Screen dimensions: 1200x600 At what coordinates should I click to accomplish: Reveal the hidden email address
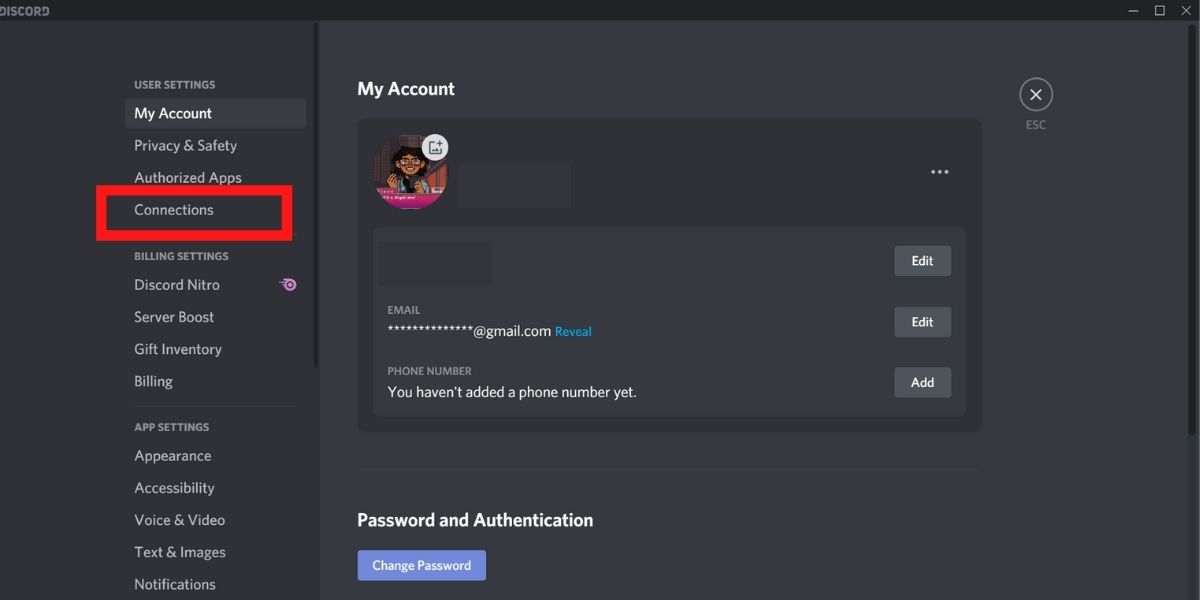click(573, 332)
